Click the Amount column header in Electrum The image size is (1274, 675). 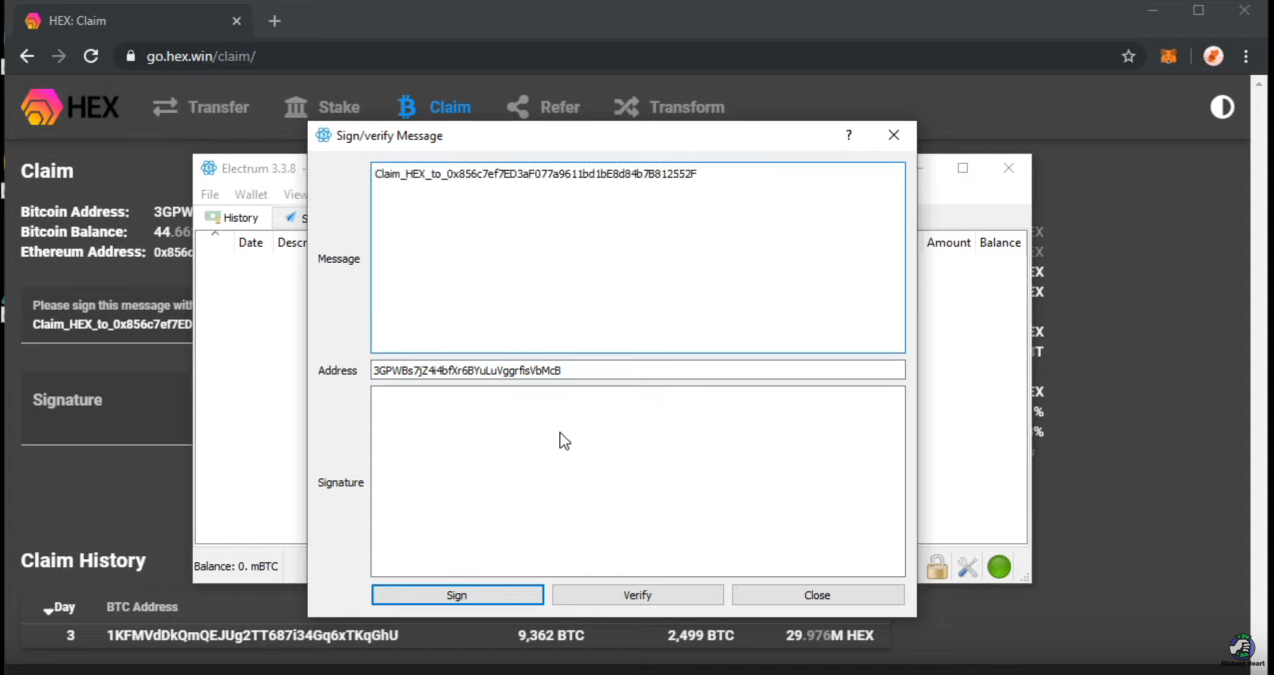pos(948,242)
